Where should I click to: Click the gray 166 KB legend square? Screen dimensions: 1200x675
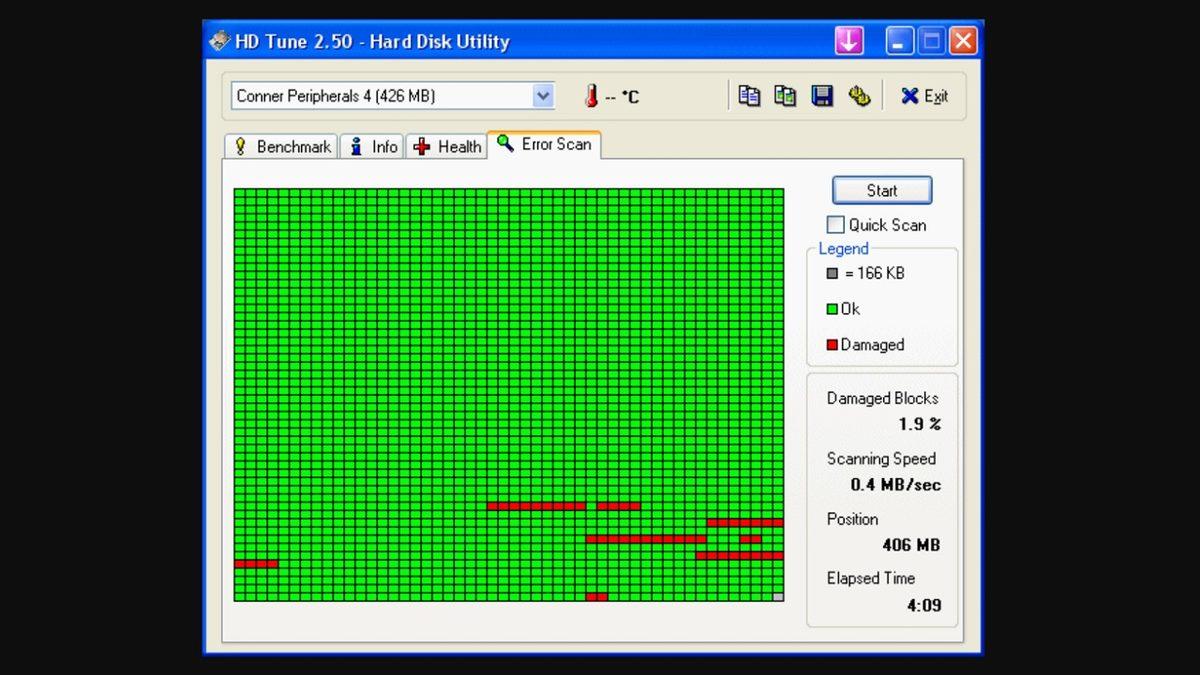click(x=832, y=273)
